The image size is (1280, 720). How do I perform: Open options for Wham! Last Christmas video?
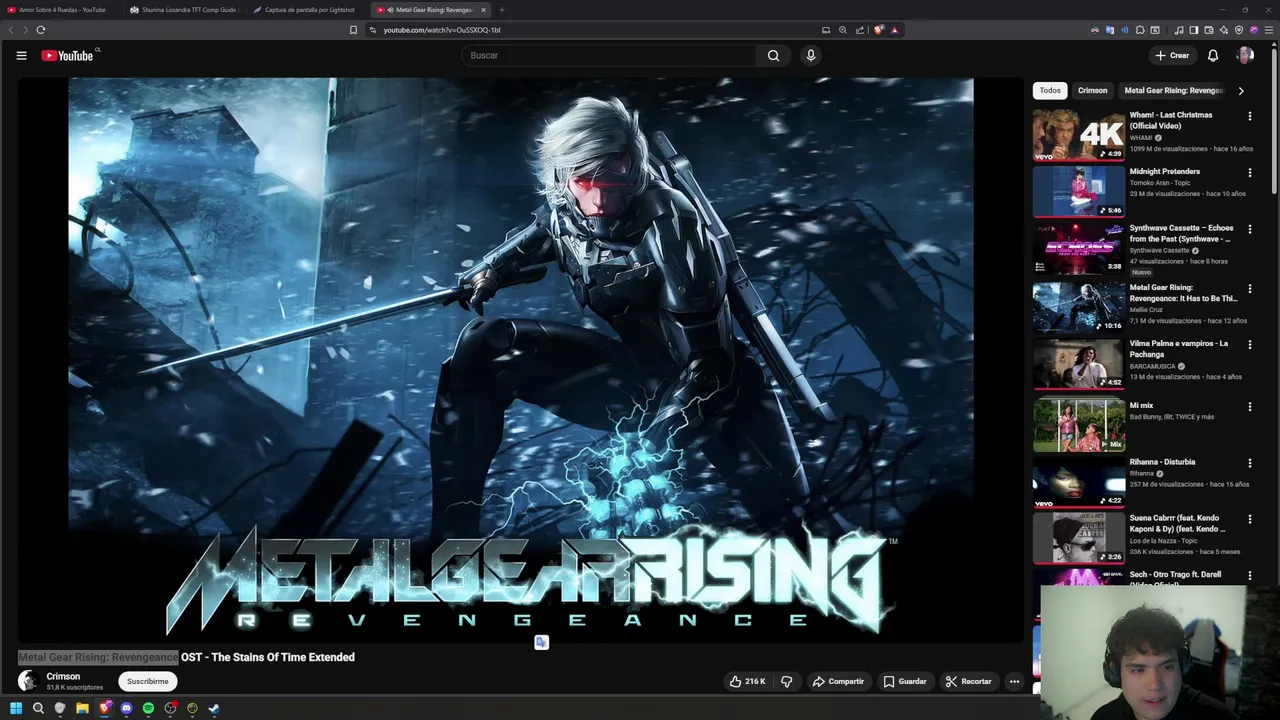1249,117
